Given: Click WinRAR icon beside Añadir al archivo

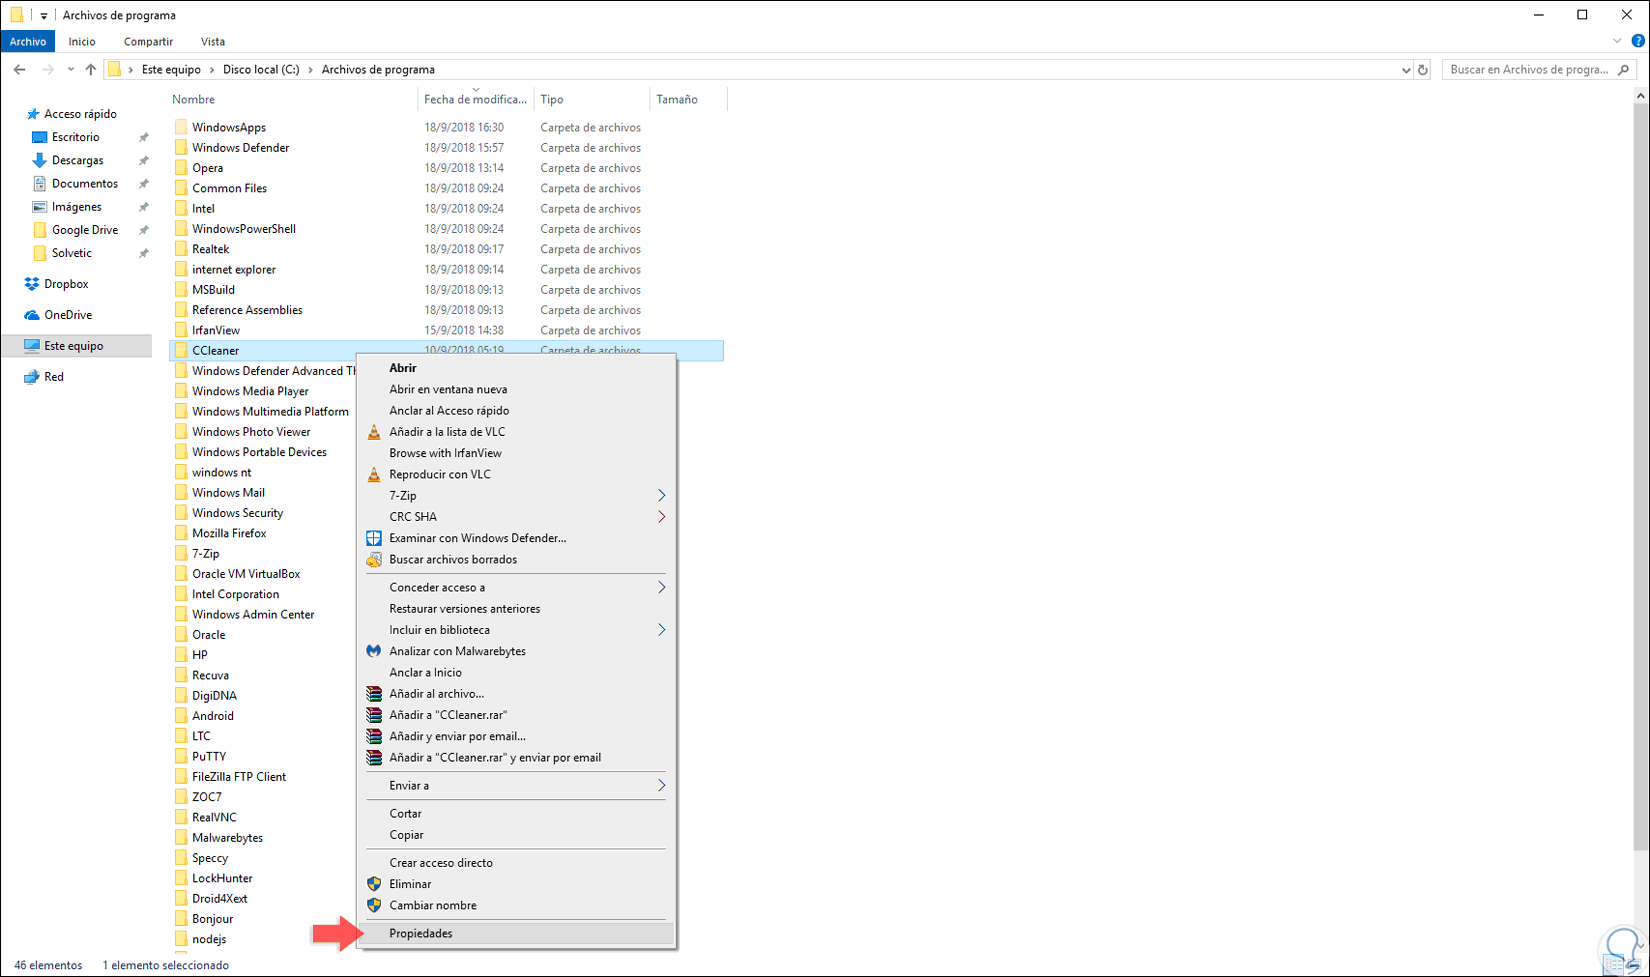Looking at the screenshot, I should pyautogui.click(x=374, y=694).
